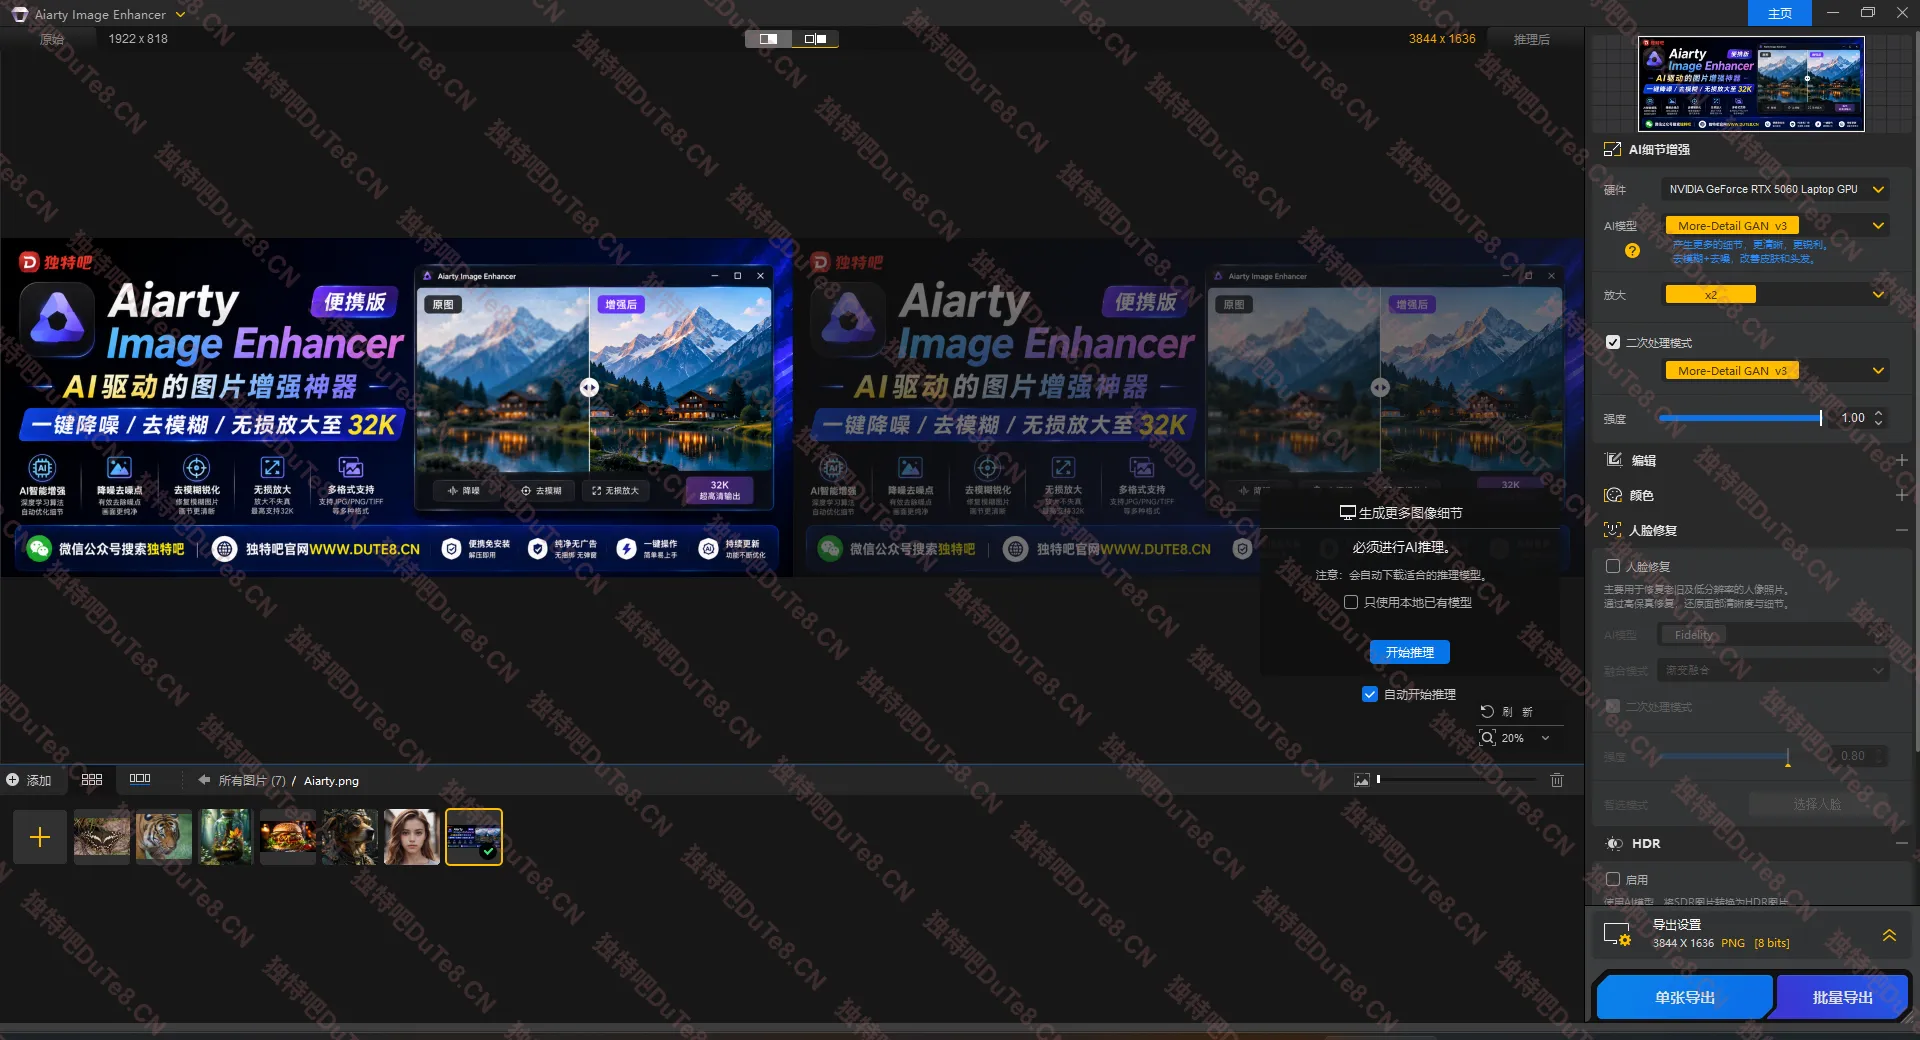This screenshot has width=1920, height=1040.
Task: Expand the 编辑 section with plus
Action: click(x=1901, y=460)
